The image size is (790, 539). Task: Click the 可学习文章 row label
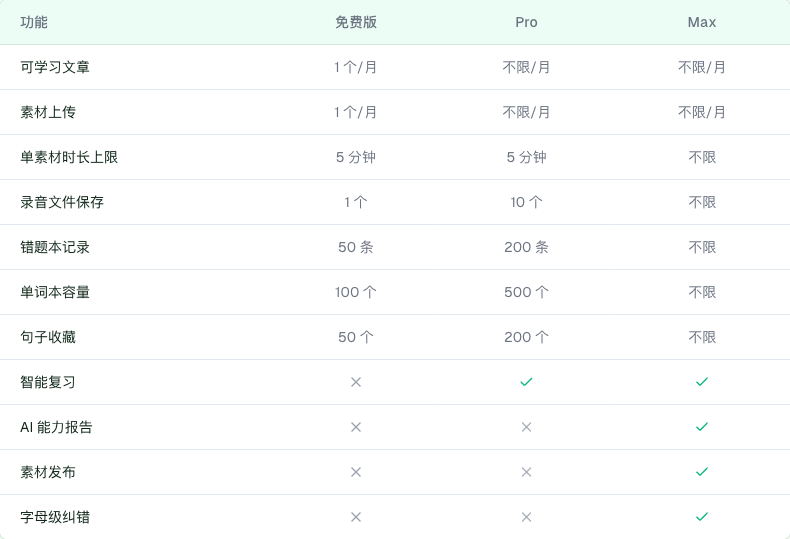coord(55,67)
